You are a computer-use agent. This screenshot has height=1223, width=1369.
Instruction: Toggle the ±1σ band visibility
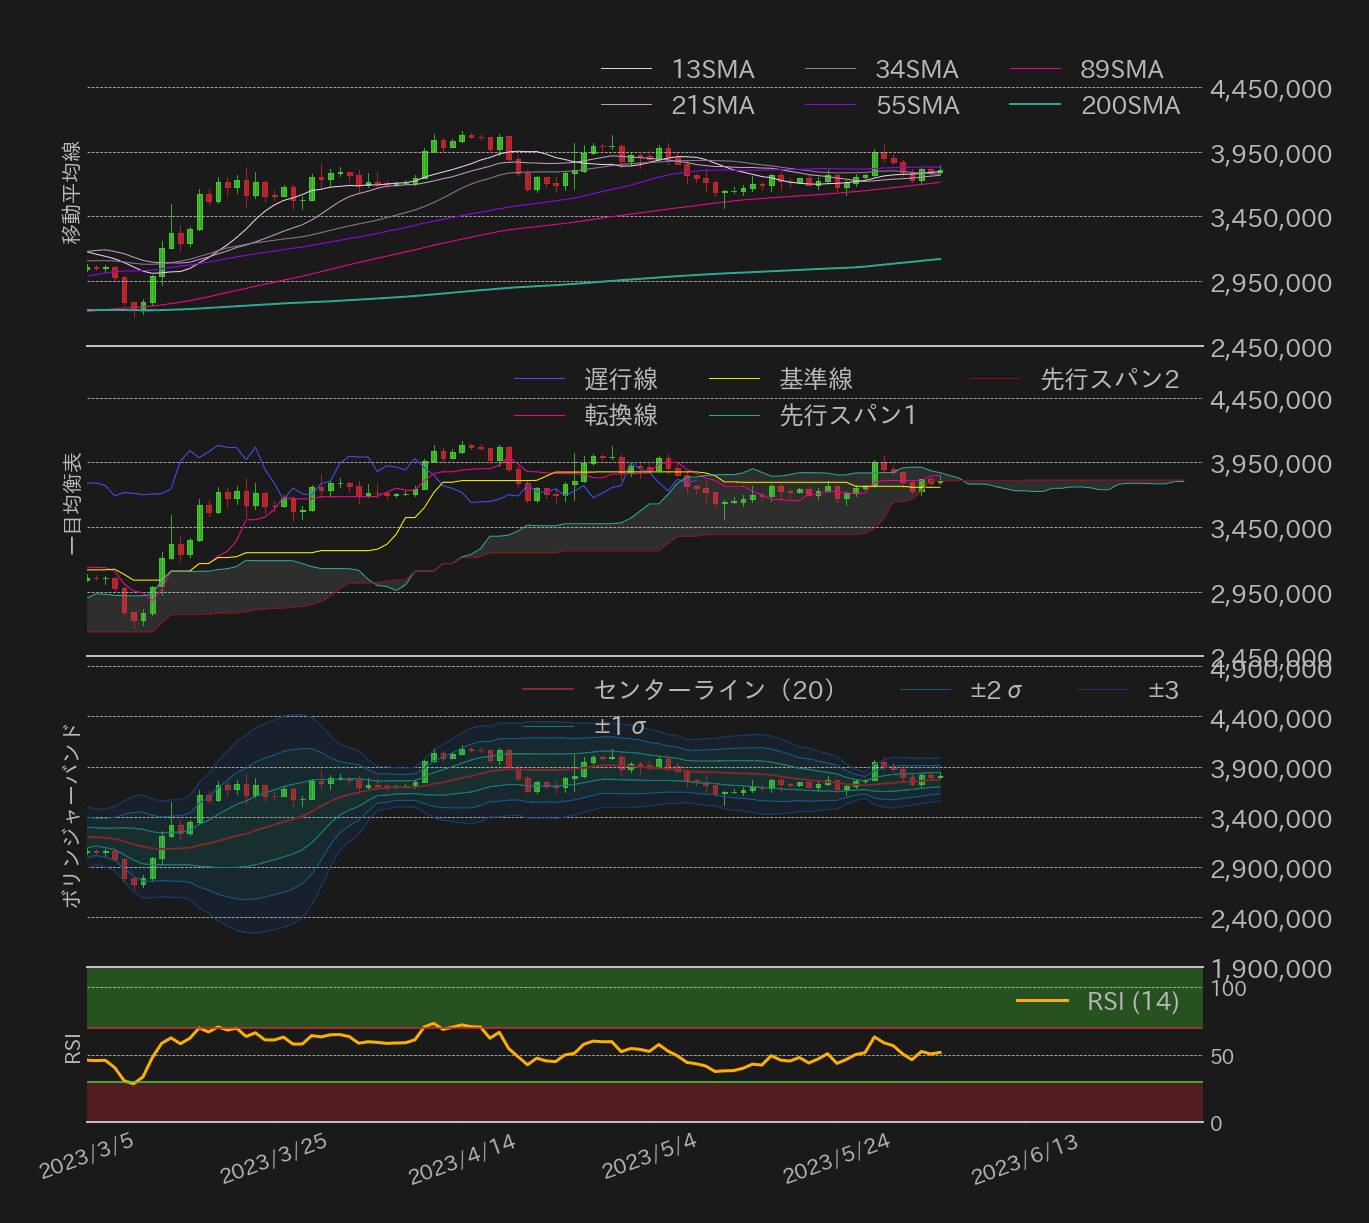click(620, 726)
